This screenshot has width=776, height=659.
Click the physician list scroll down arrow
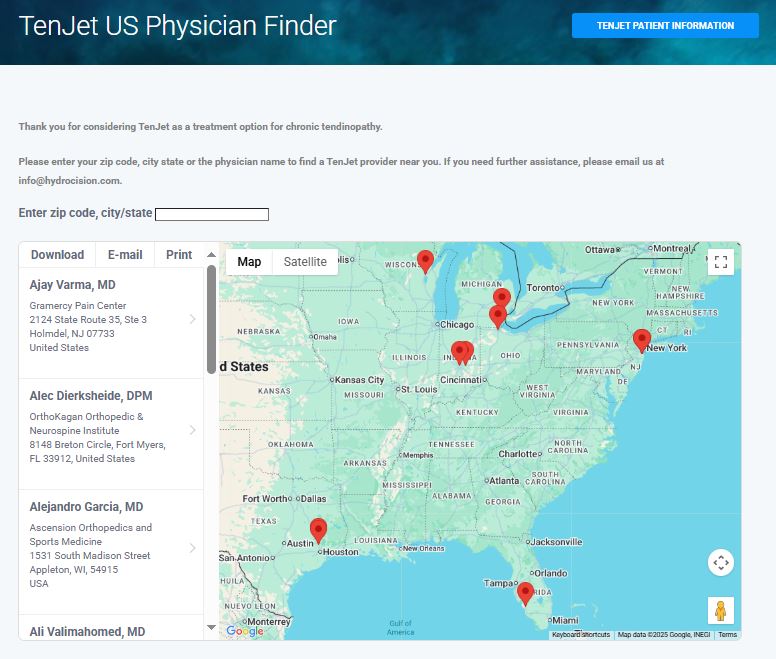pos(211,627)
